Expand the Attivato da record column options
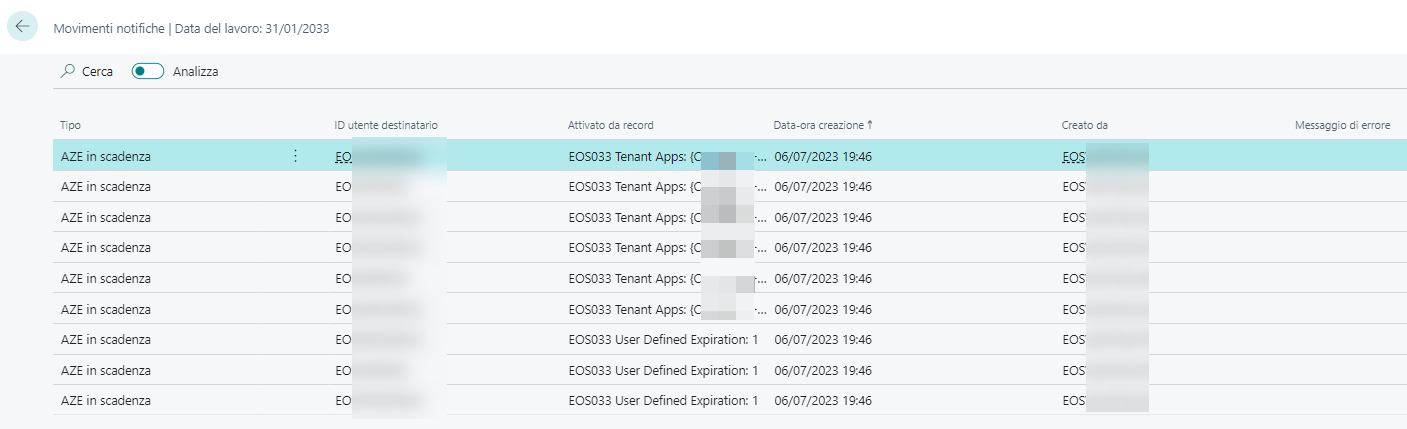Viewport: 1407px width, 429px height. [610, 125]
